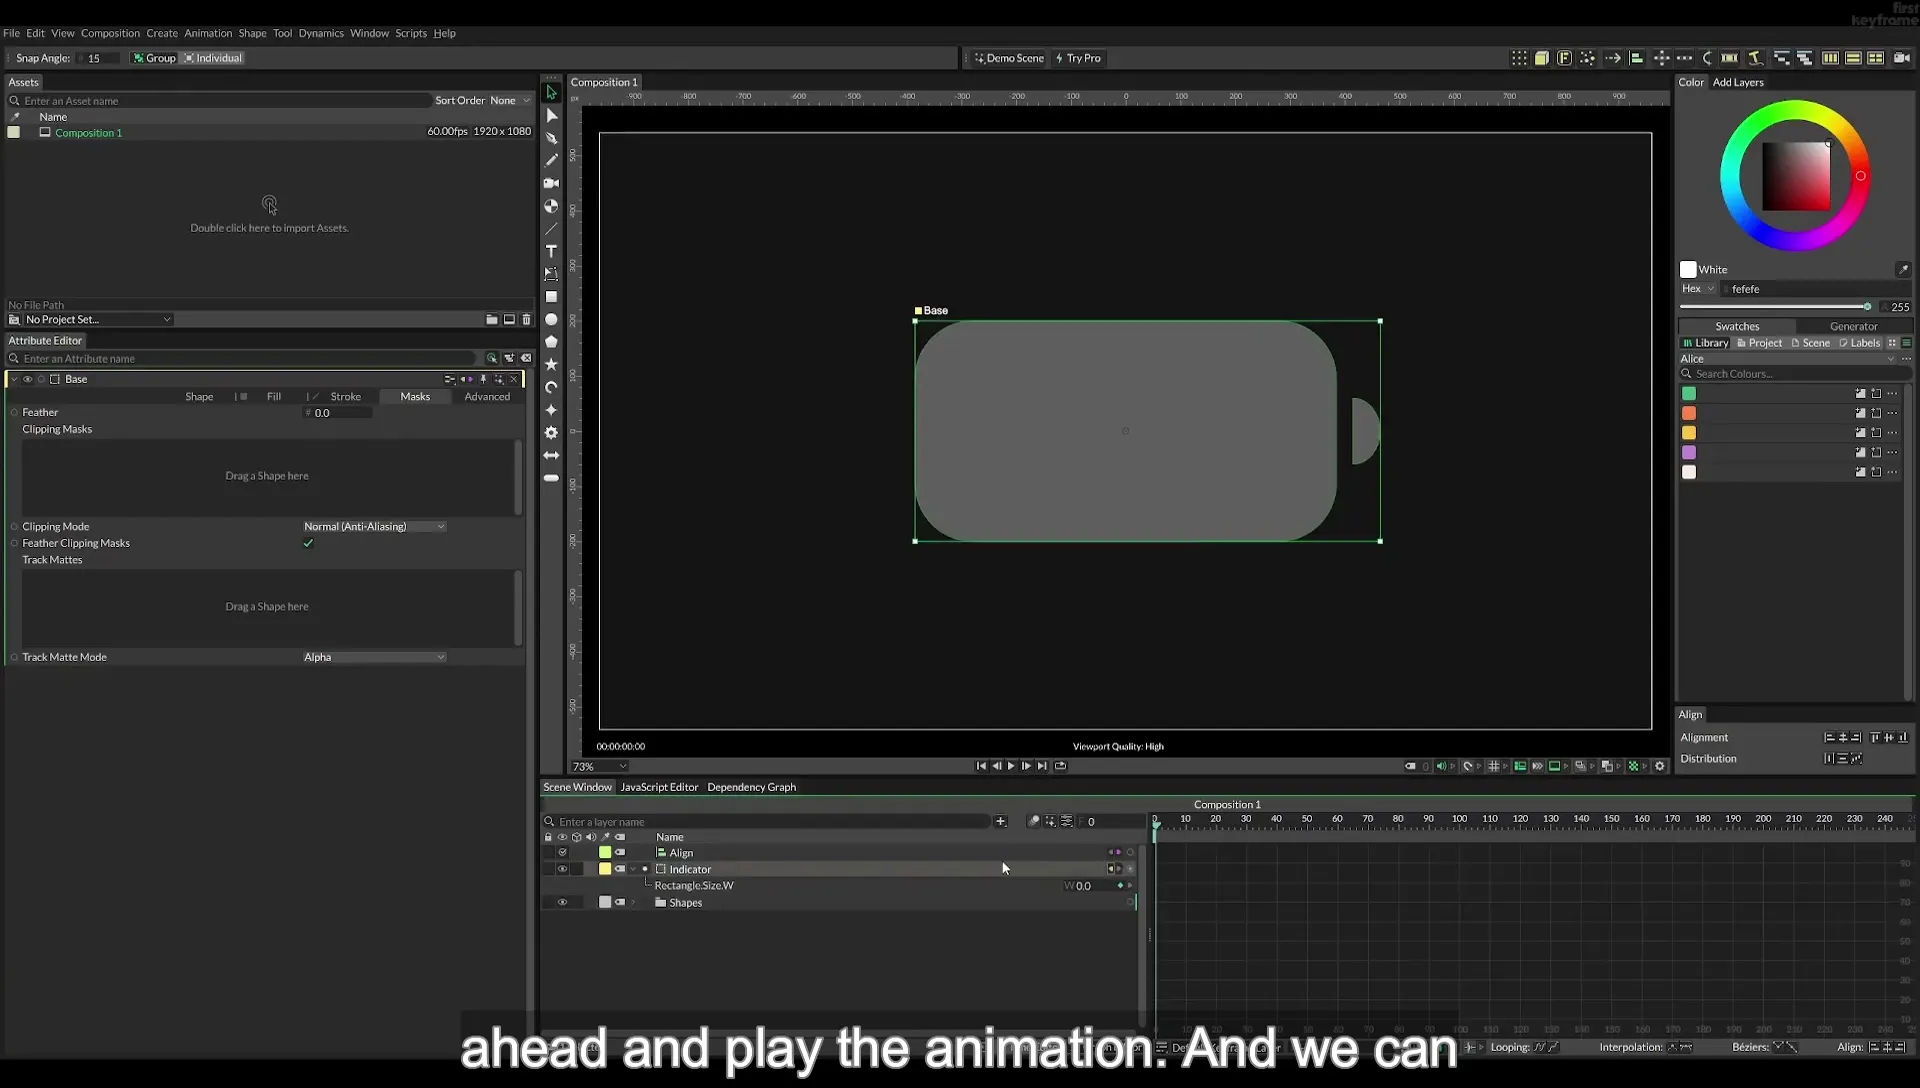Viewport: 1920px width, 1088px height.
Task: Switch the palette to Generator
Action: (x=1853, y=326)
